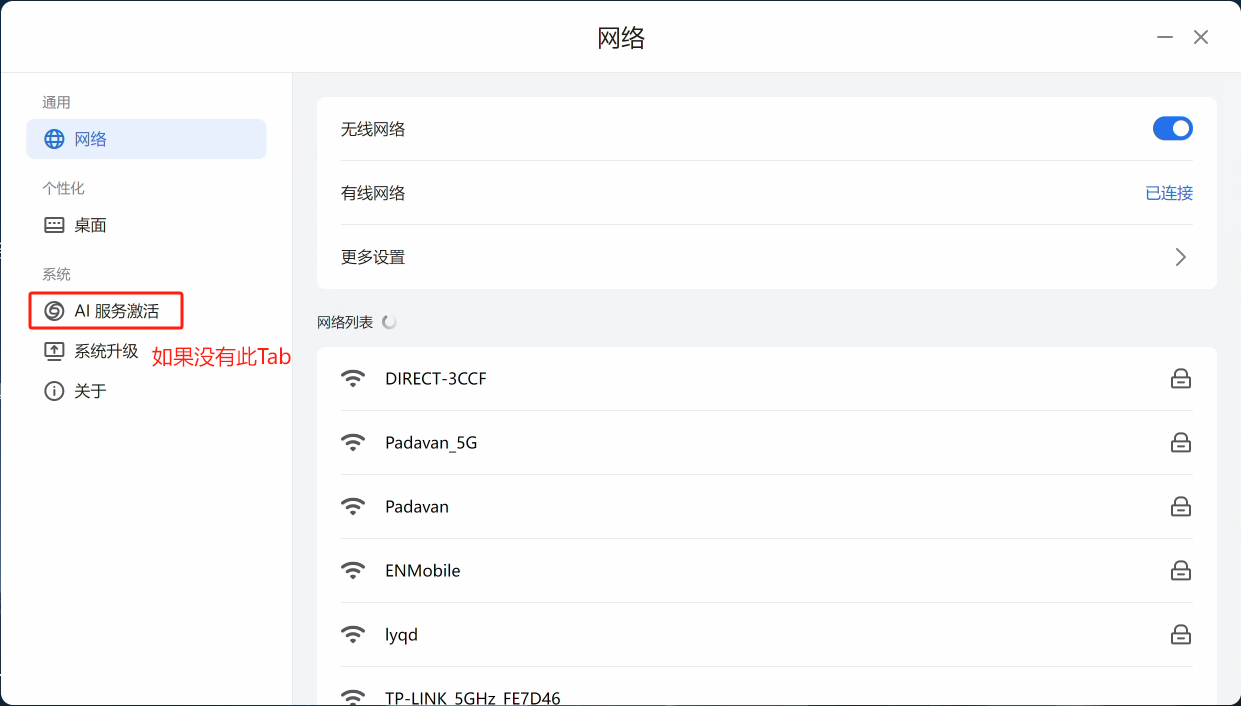
Task: Click the desktop icon beside 桌面
Action: pyautogui.click(x=54, y=225)
